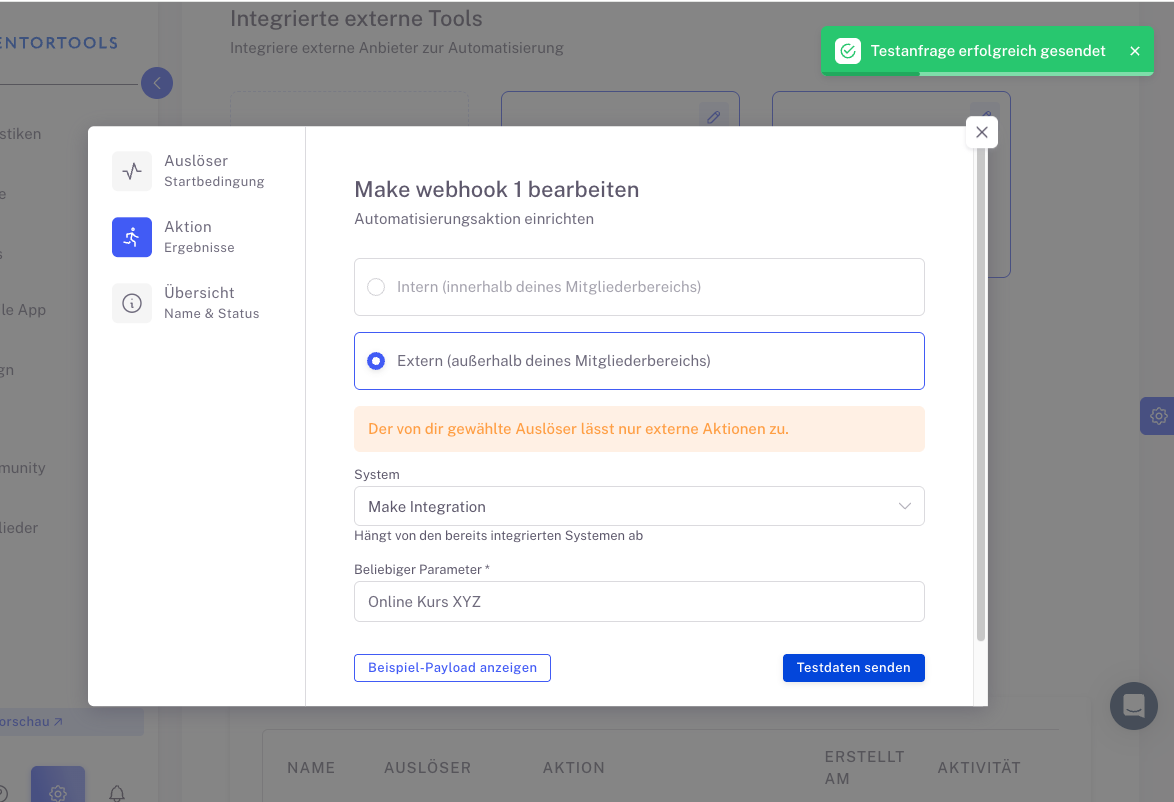1174x802 pixels.
Task: Open the Auslöser step pulse icon
Action: click(132, 171)
